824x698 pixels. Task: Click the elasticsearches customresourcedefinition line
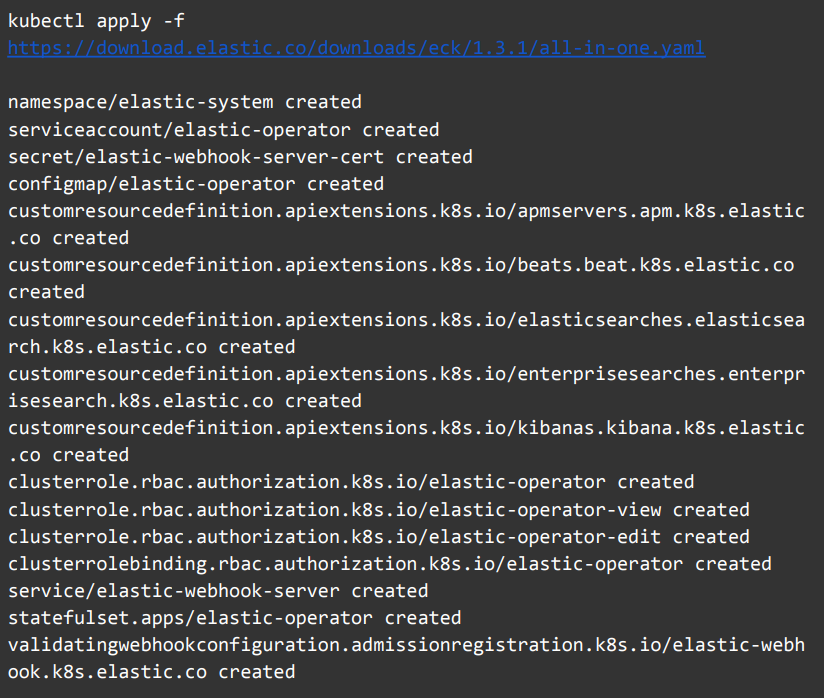pyautogui.click(x=406, y=319)
